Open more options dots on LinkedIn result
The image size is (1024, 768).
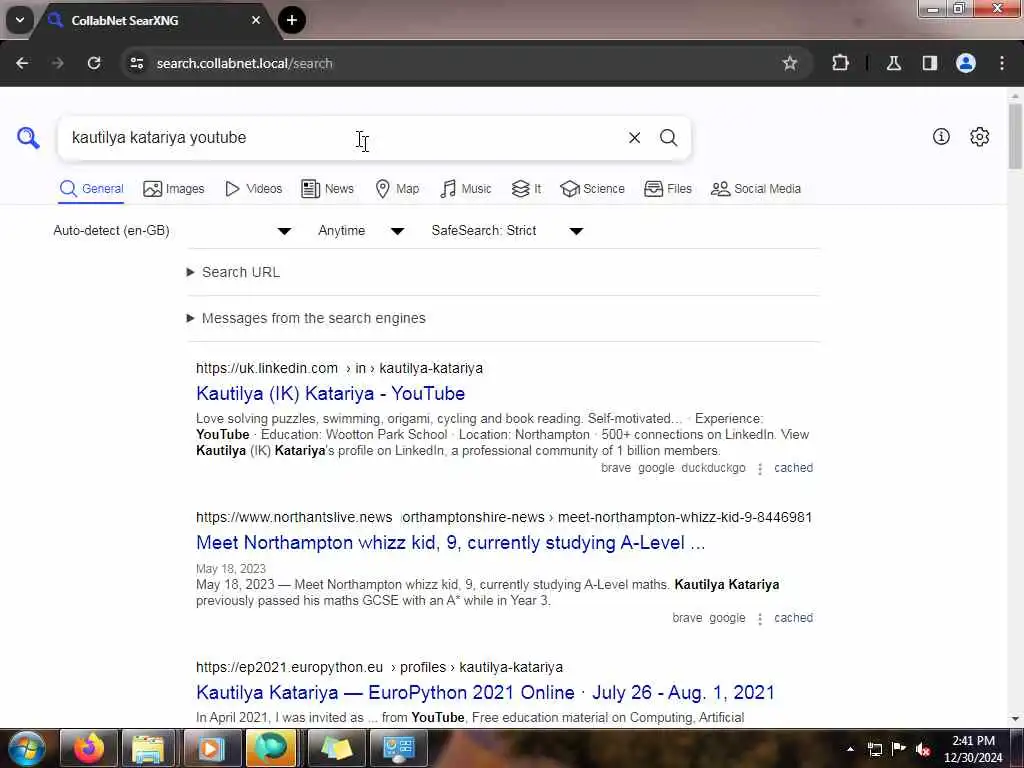pyautogui.click(x=760, y=469)
